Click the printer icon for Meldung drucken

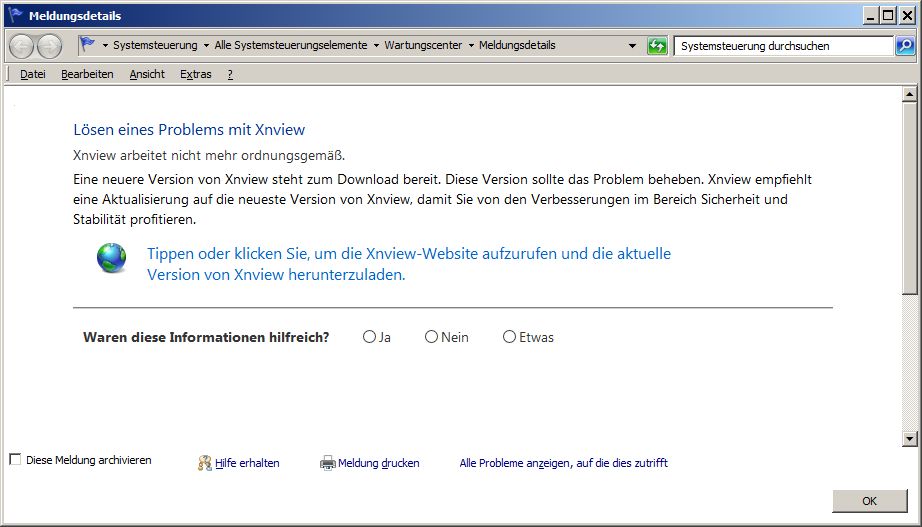click(328, 463)
